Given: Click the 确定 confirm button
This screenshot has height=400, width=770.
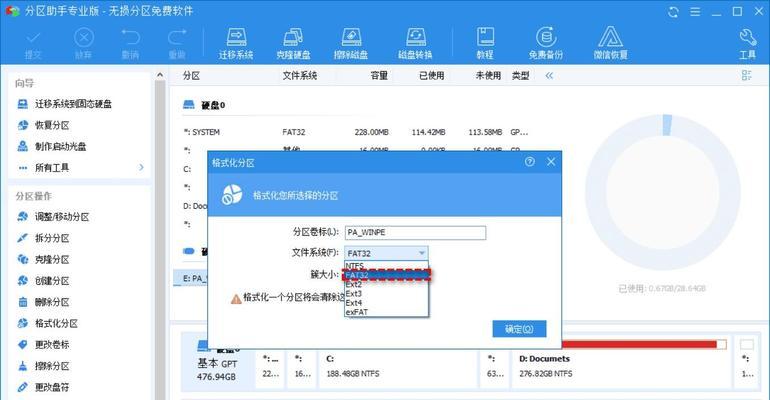Looking at the screenshot, I should (x=519, y=329).
